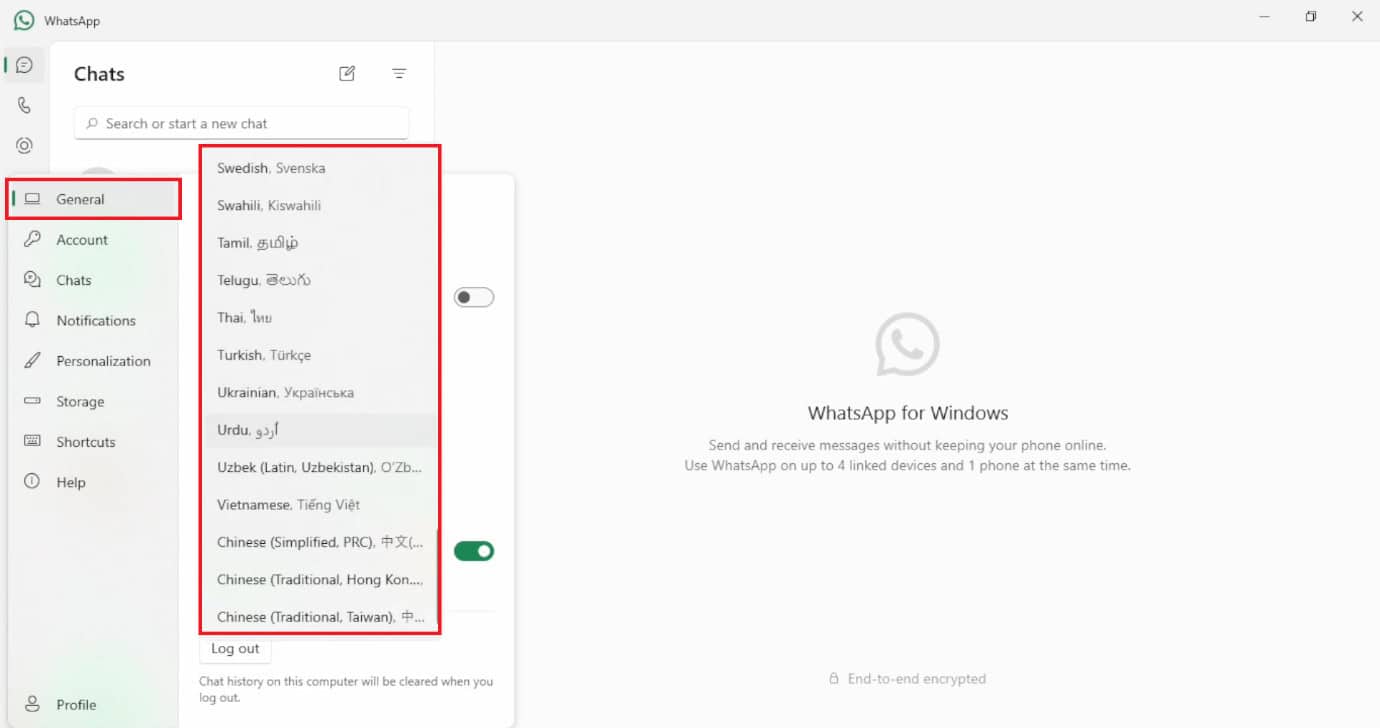This screenshot has width=1380, height=728.
Task: Open the Calls phone icon
Action: pyautogui.click(x=25, y=105)
